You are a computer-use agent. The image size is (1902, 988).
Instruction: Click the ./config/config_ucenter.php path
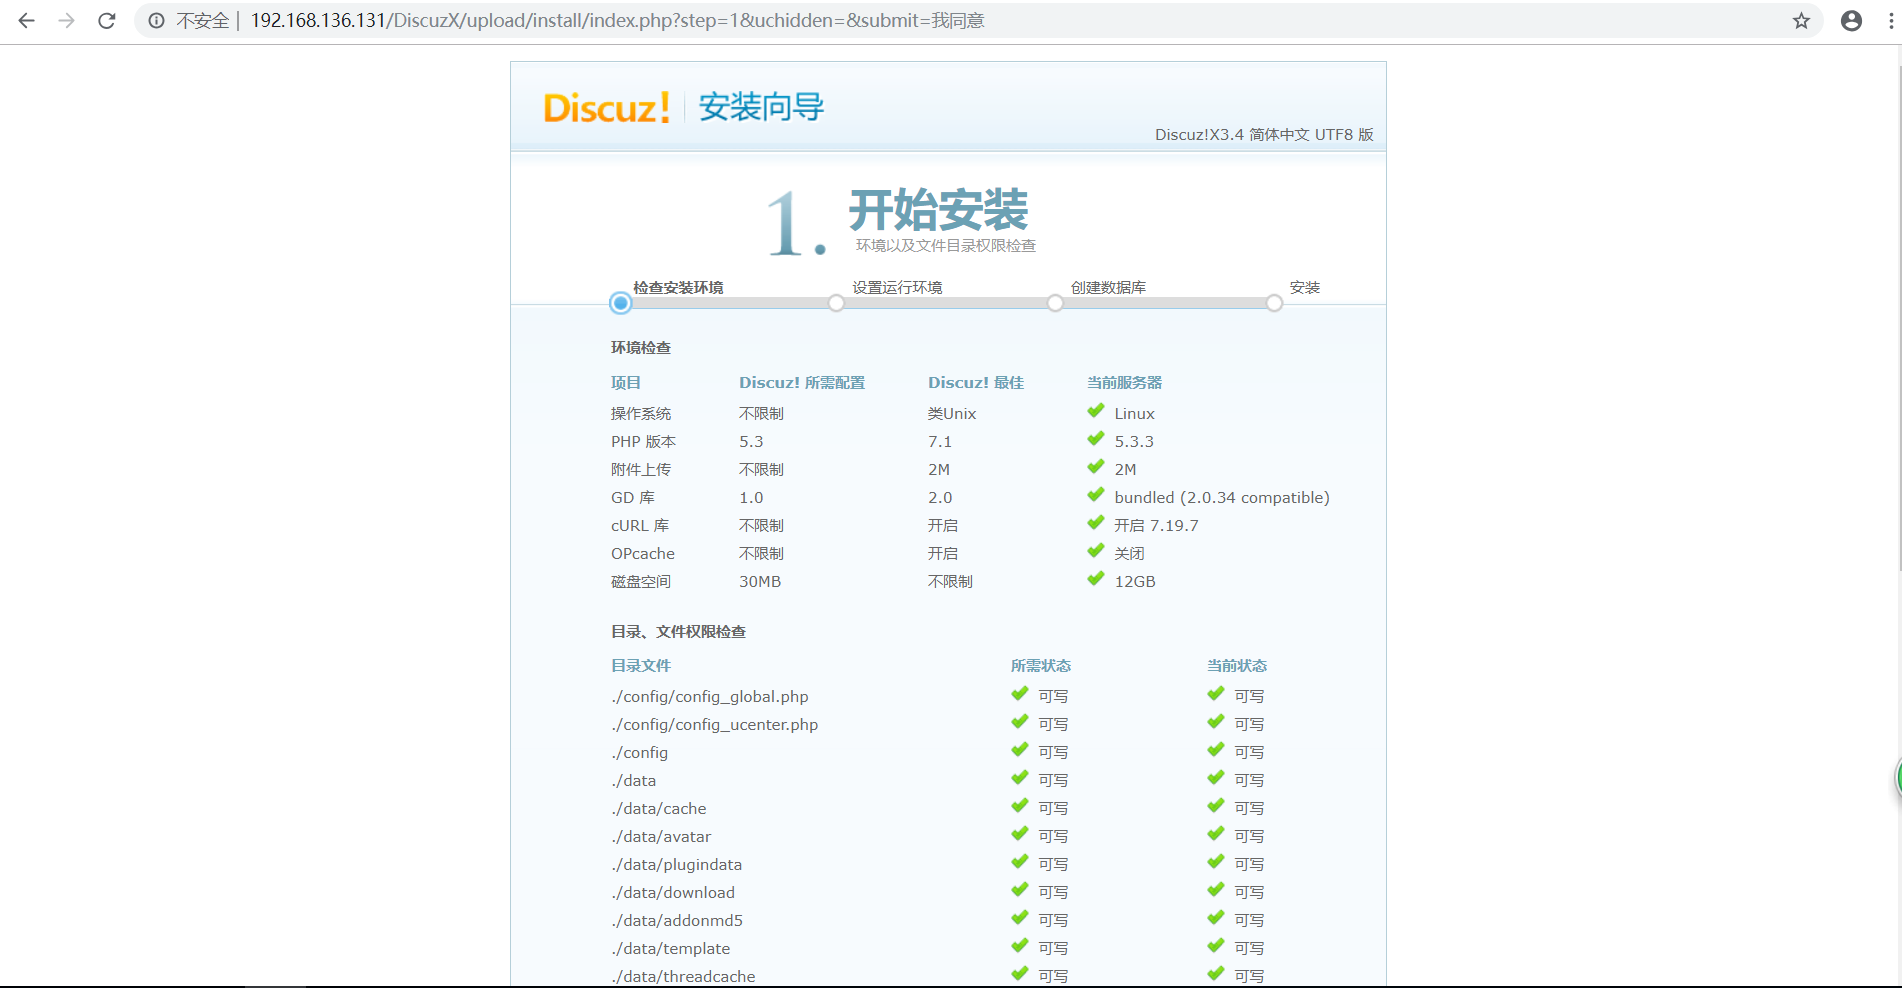coord(715,724)
